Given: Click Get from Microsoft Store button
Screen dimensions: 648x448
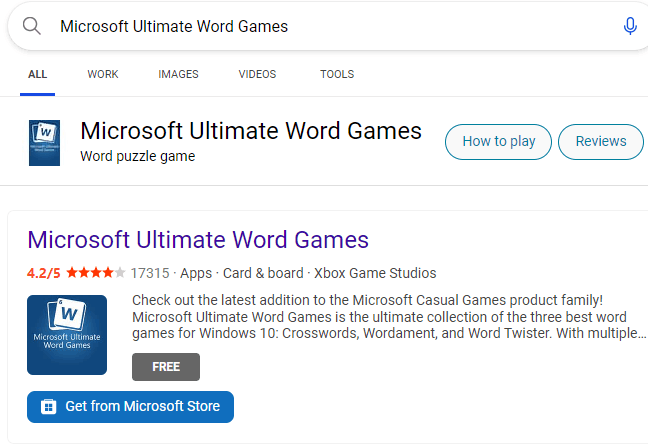Looking at the screenshot, I should pos(131,407).
